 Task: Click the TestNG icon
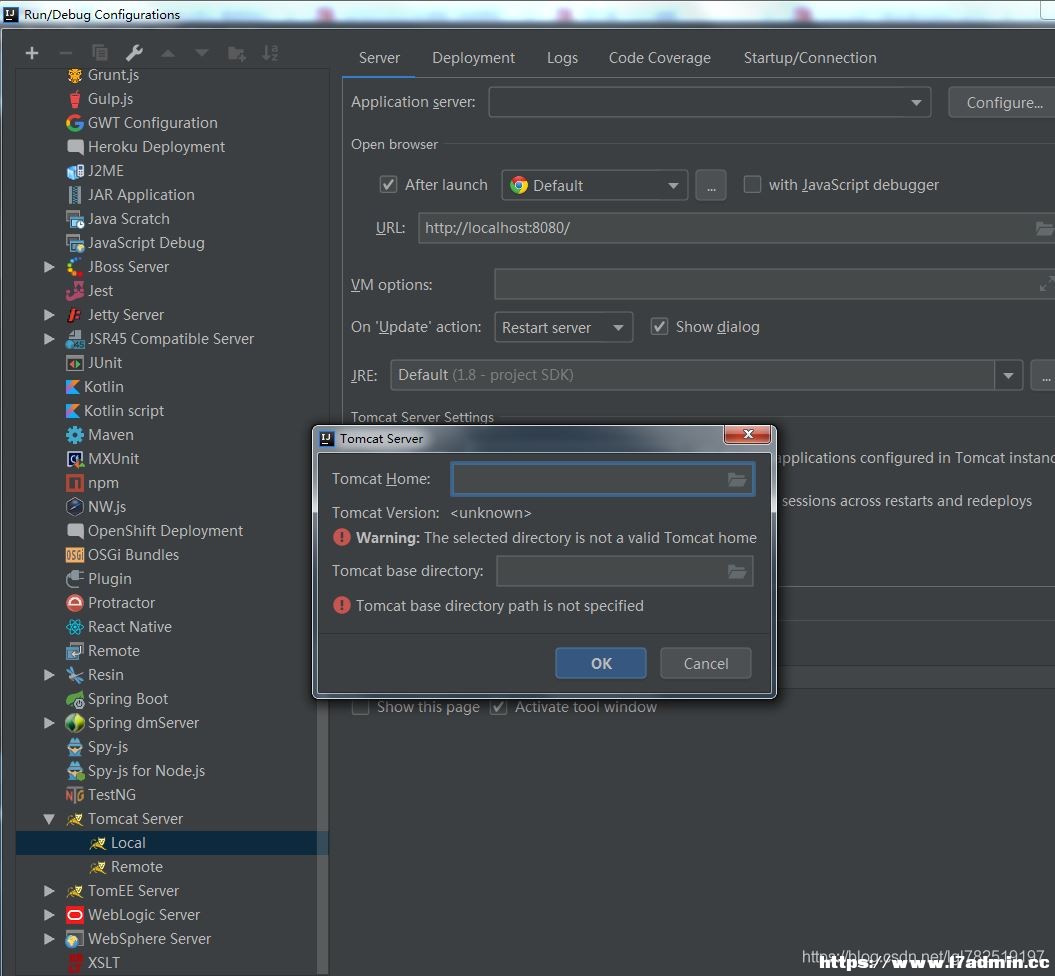pos(75,795)
